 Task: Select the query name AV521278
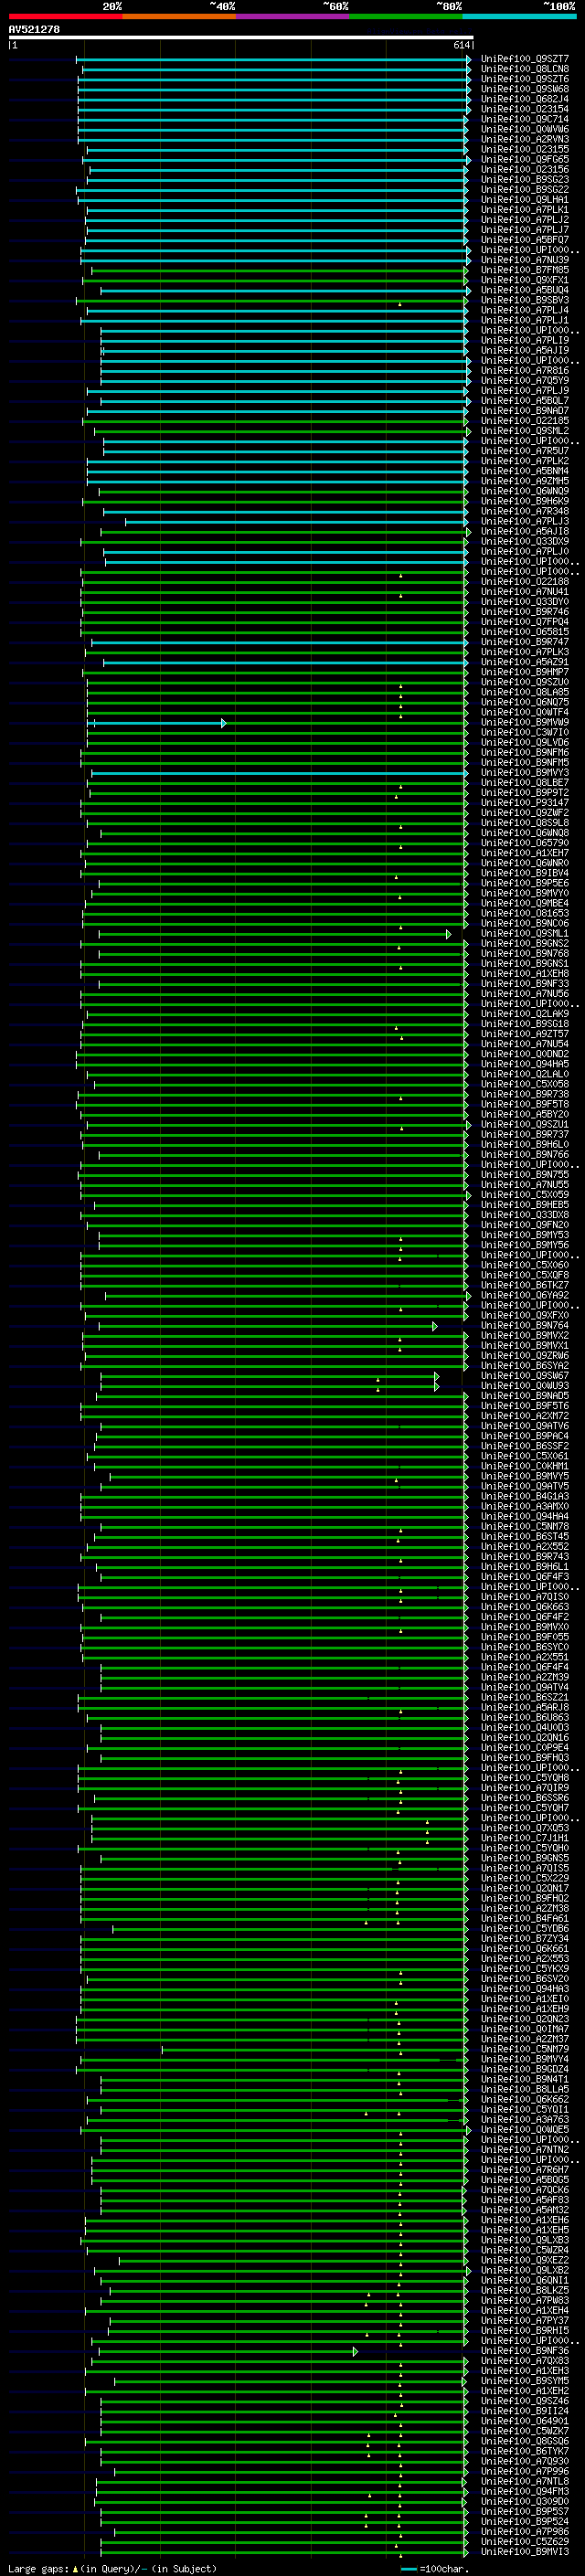[34, 30]
